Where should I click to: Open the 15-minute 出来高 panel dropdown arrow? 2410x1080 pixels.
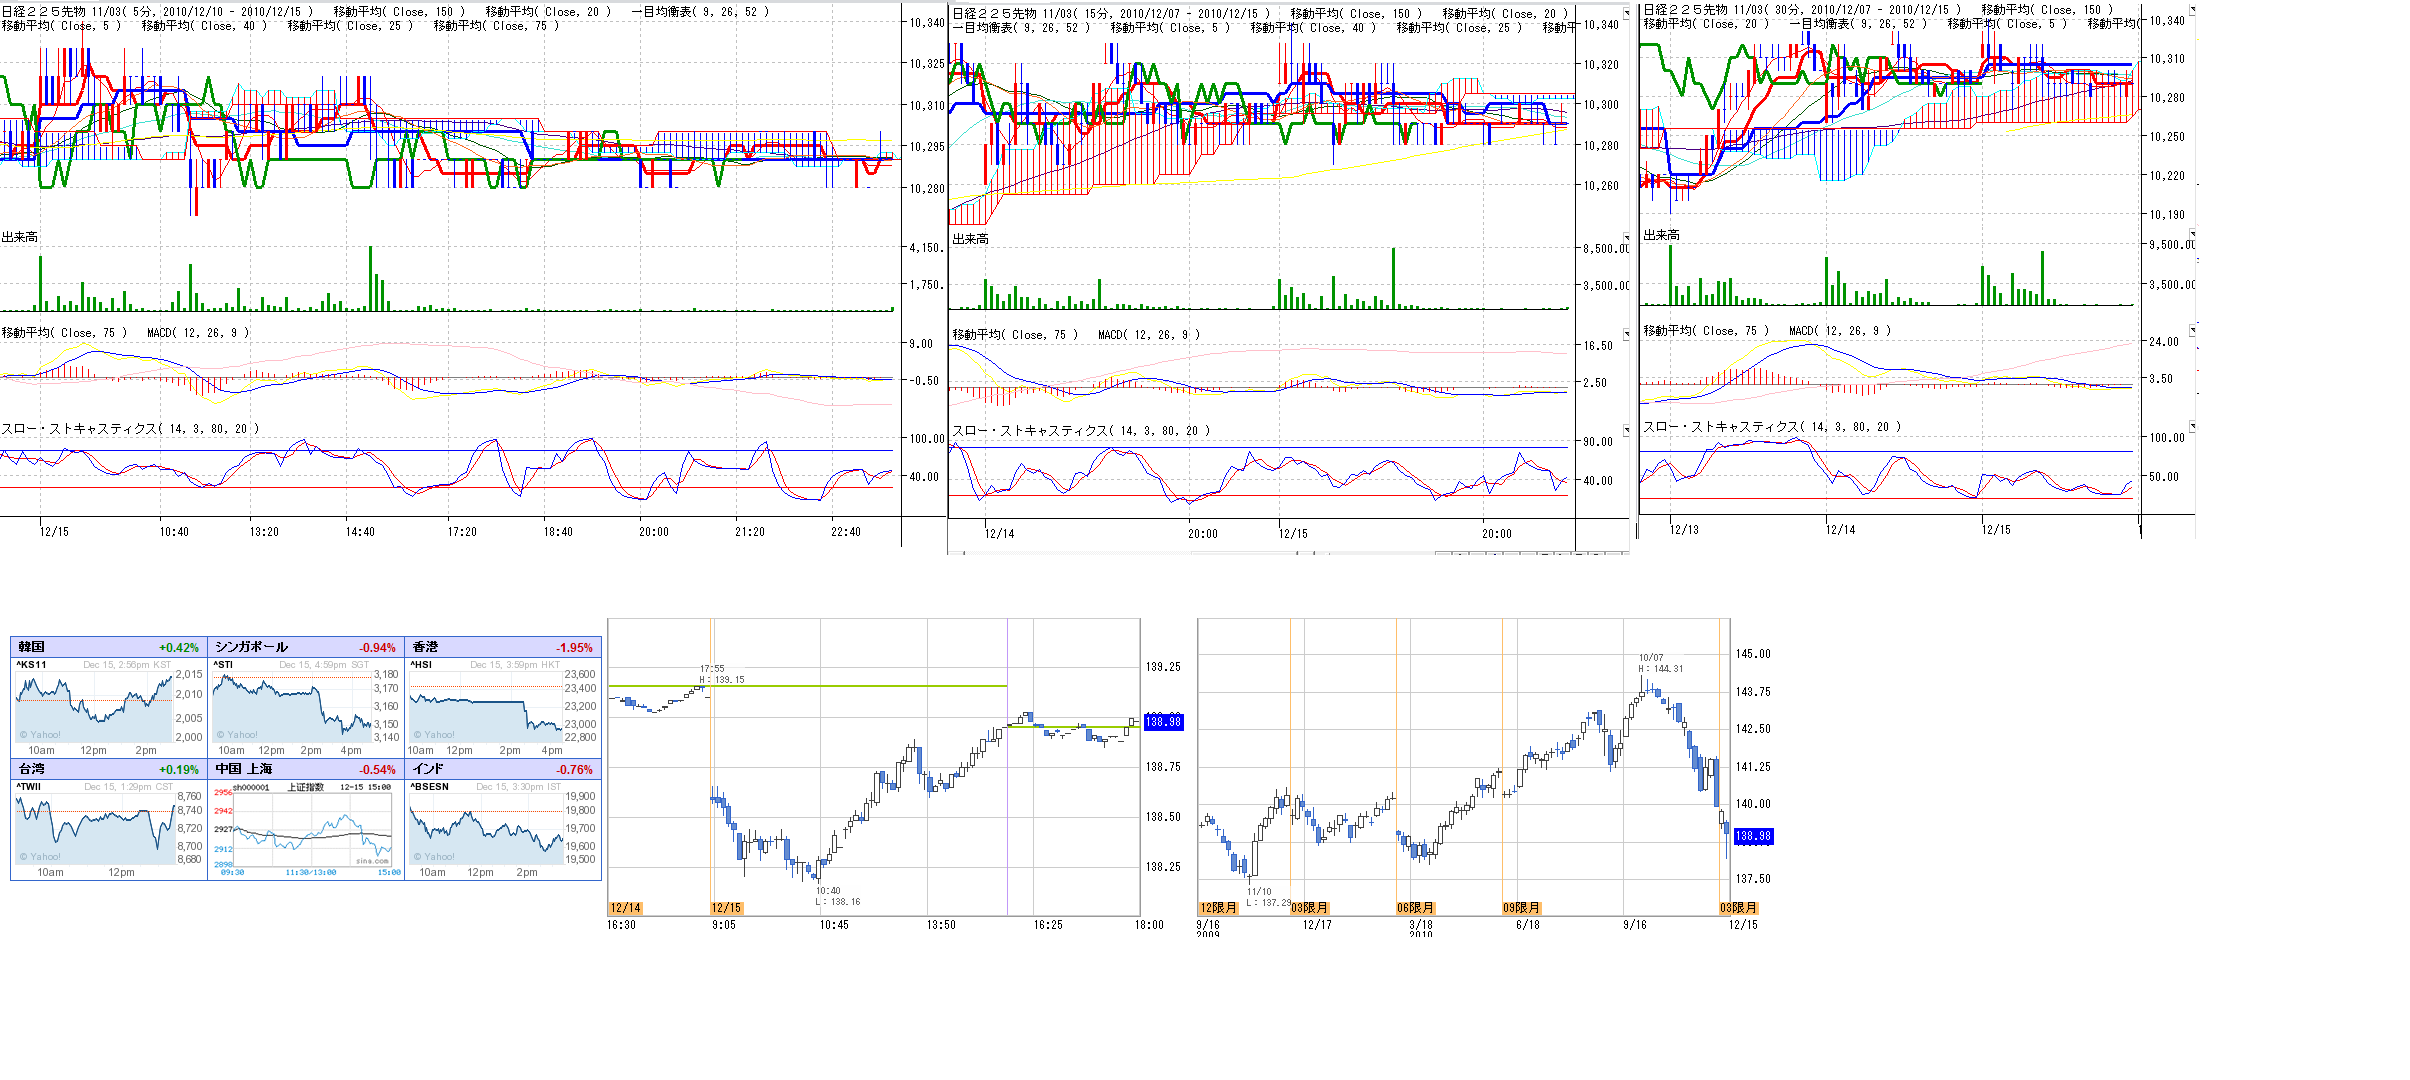point(1626,237)
